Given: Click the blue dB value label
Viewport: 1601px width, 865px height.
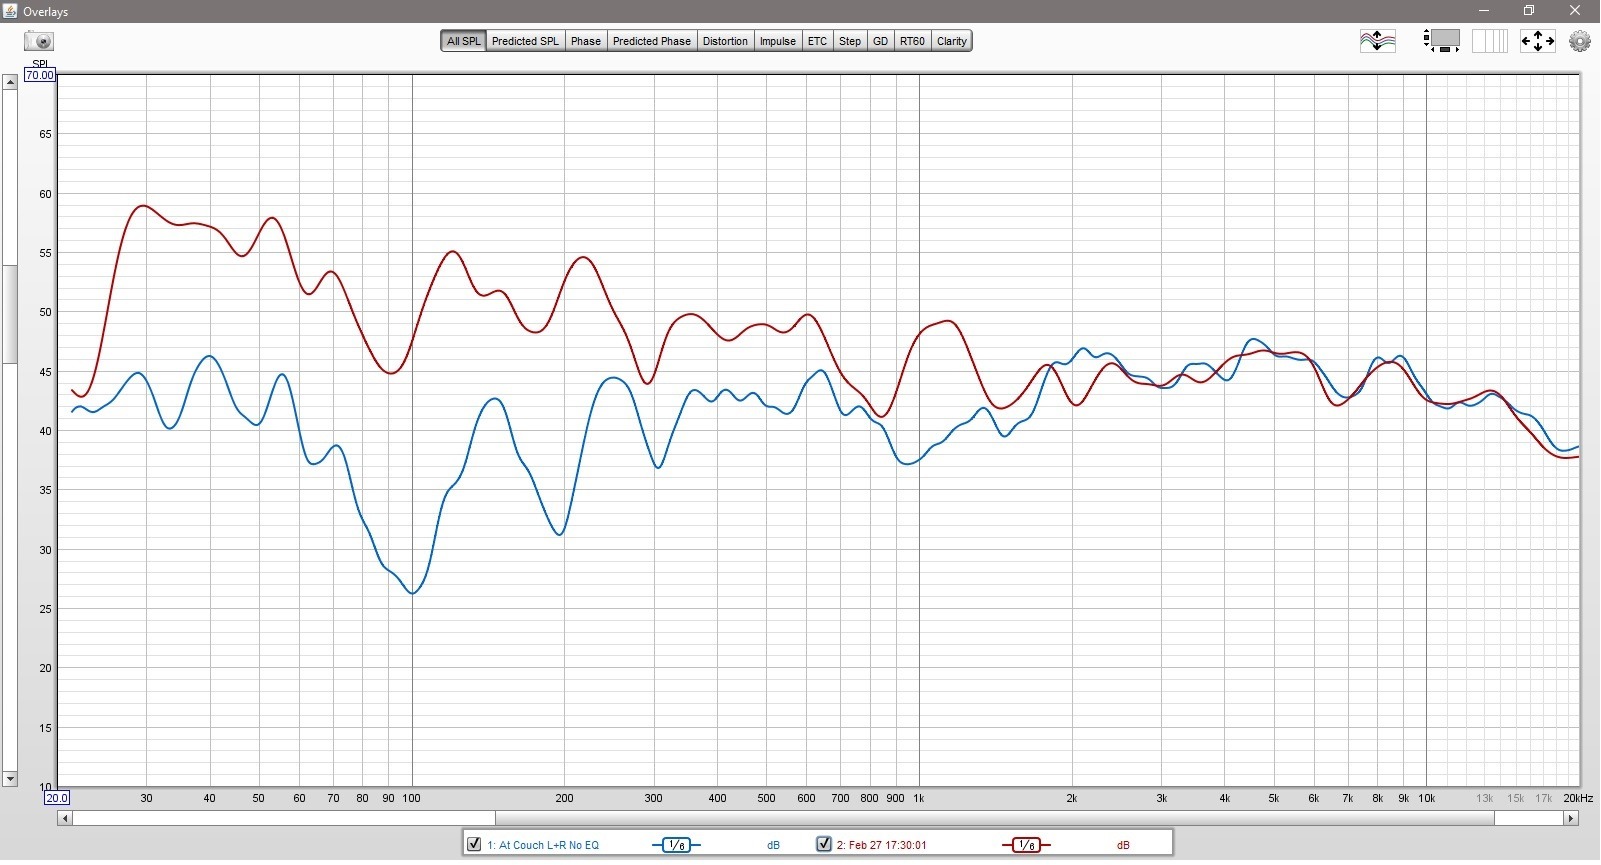Looking at the screenshot, I should click(x=773, y=845).
